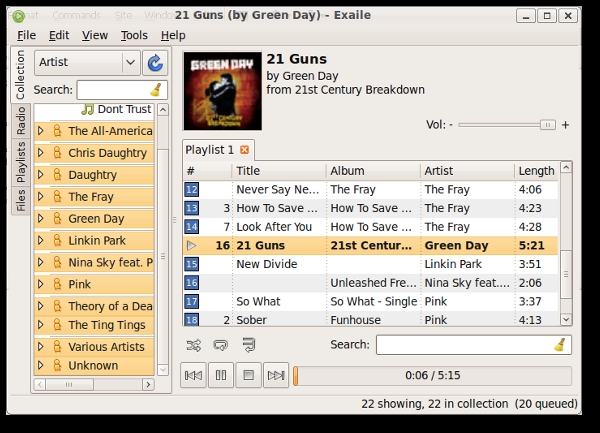This screenshot has height=433, width=600.
Task: Clear the playlist search with the broom icon
Action: [x=560, y=345]
